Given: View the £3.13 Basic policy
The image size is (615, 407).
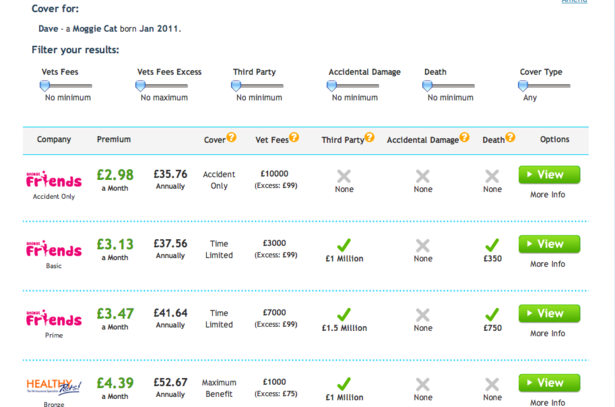Looking at the screenshot, I should (x=549, y=244).
